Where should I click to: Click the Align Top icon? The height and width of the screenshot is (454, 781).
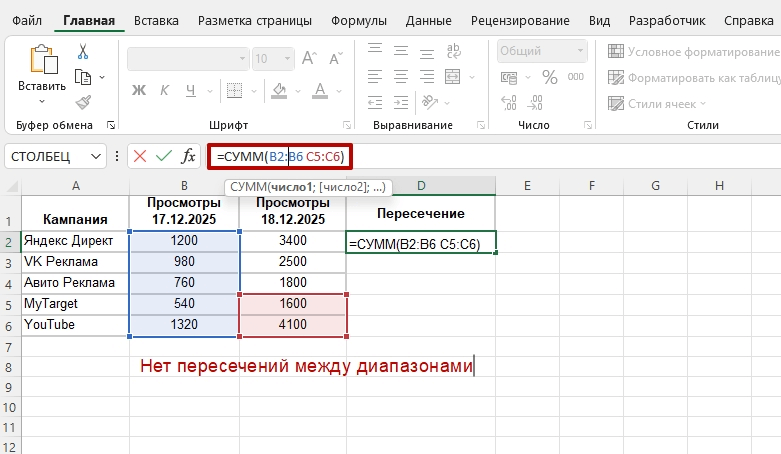coord(375,48)
